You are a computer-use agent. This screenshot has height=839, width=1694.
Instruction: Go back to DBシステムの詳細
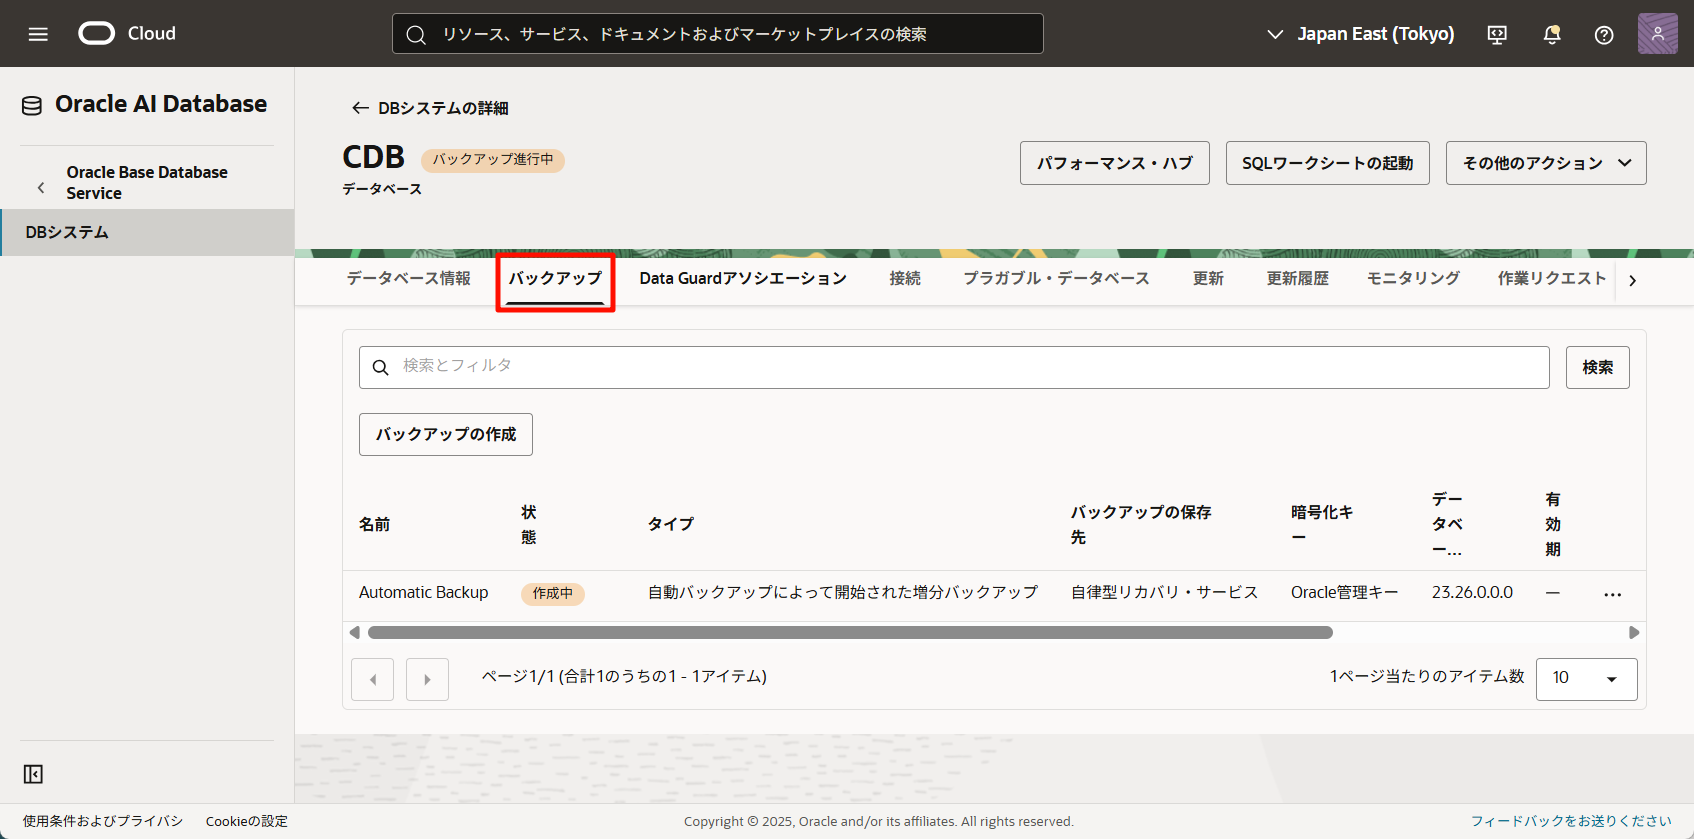tap(430, 108)
